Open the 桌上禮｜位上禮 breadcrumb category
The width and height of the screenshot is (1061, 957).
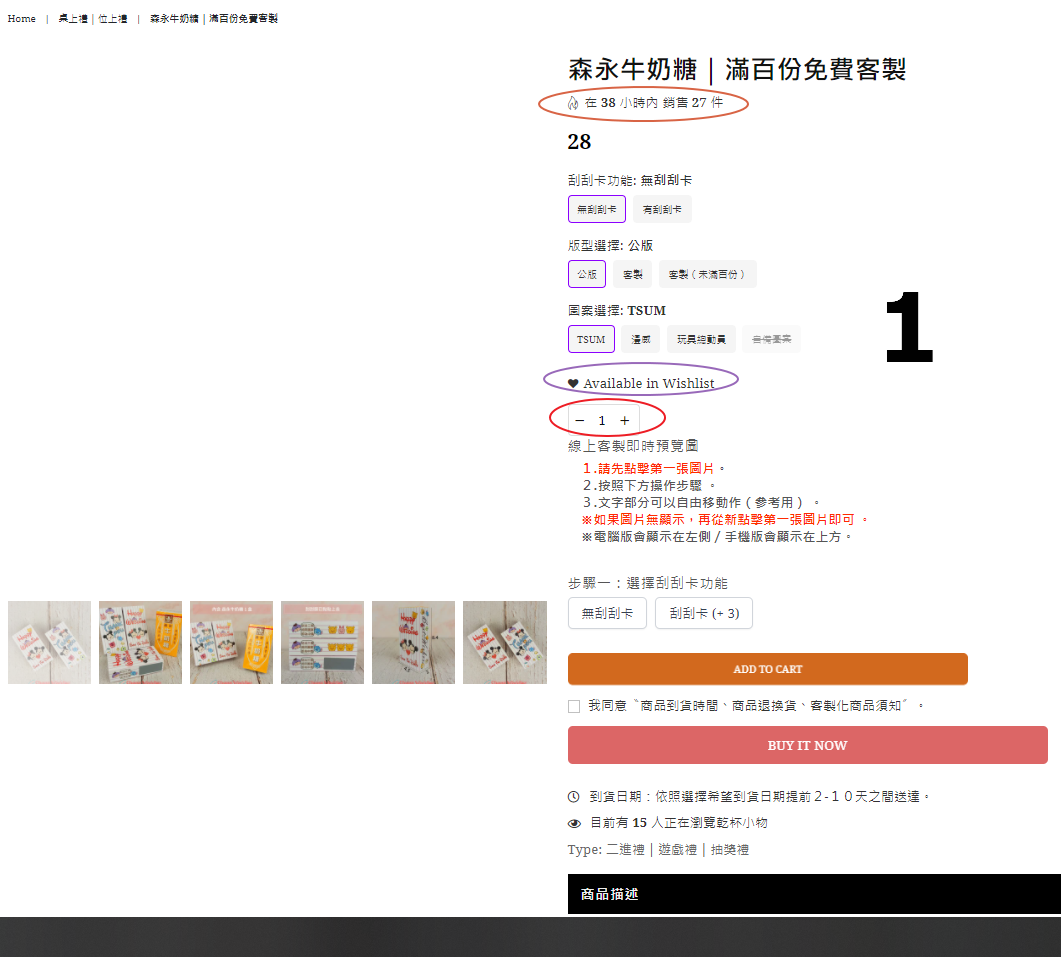point(93,18)
